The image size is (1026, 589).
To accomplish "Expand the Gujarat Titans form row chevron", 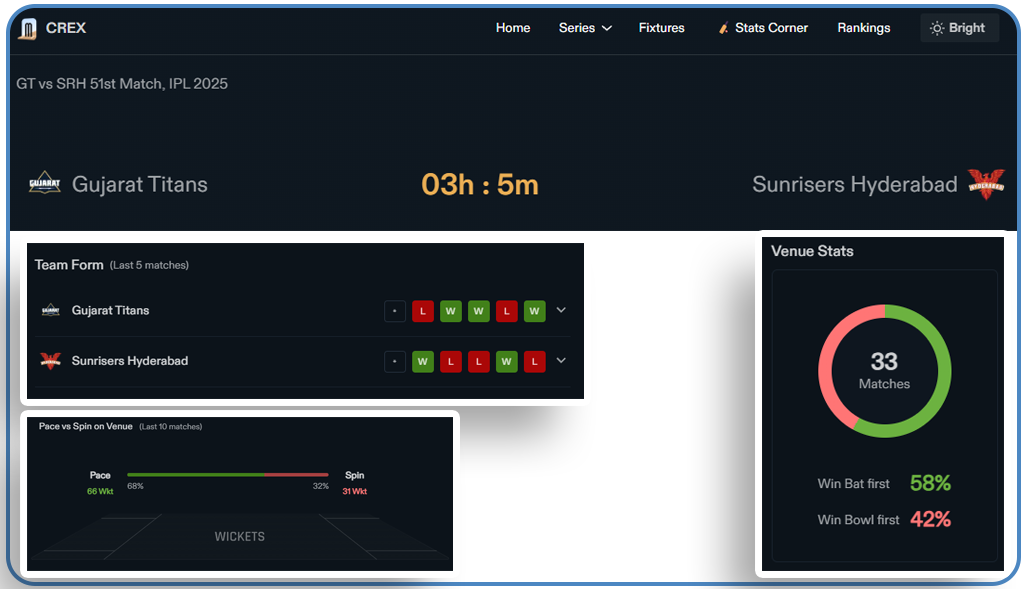I will (561, 310).
